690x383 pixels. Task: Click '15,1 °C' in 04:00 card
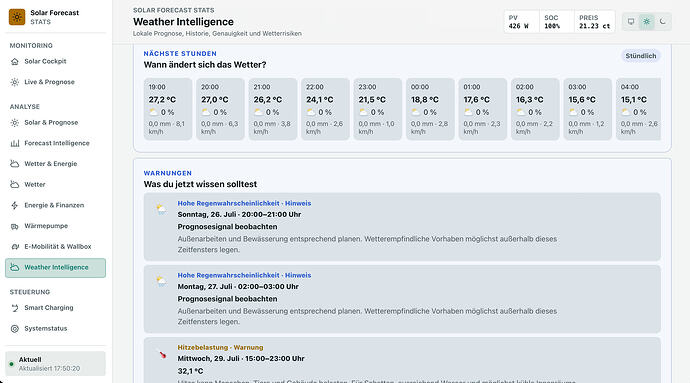(634, 100)
